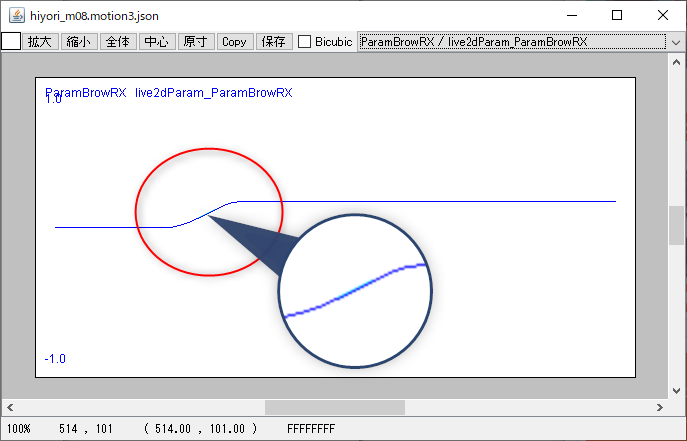Click the 中心 center view button
This screenshot has width=687, height=441.
tap(156, 42)
